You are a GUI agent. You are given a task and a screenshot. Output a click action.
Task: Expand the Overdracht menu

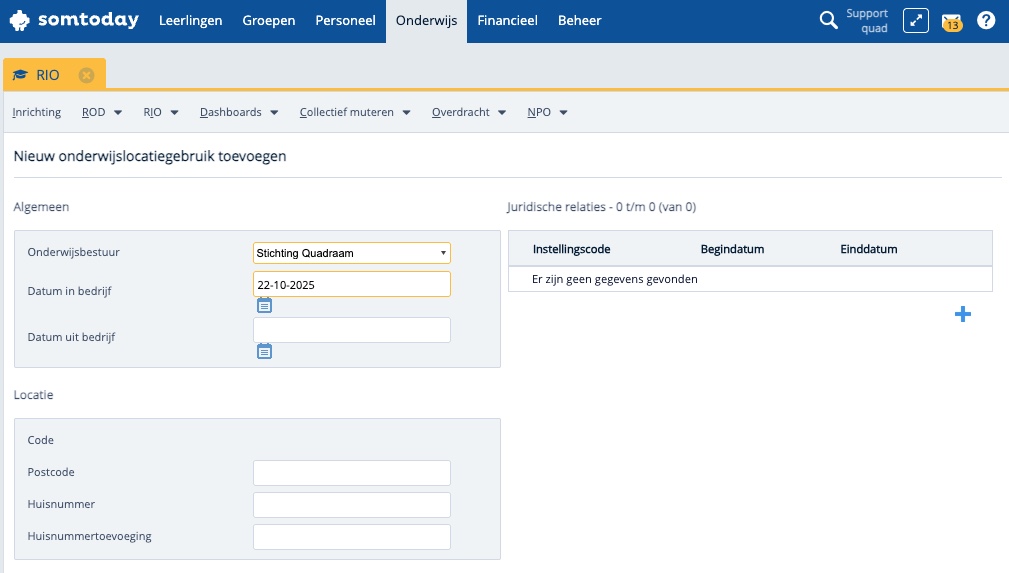coord(469,112)
